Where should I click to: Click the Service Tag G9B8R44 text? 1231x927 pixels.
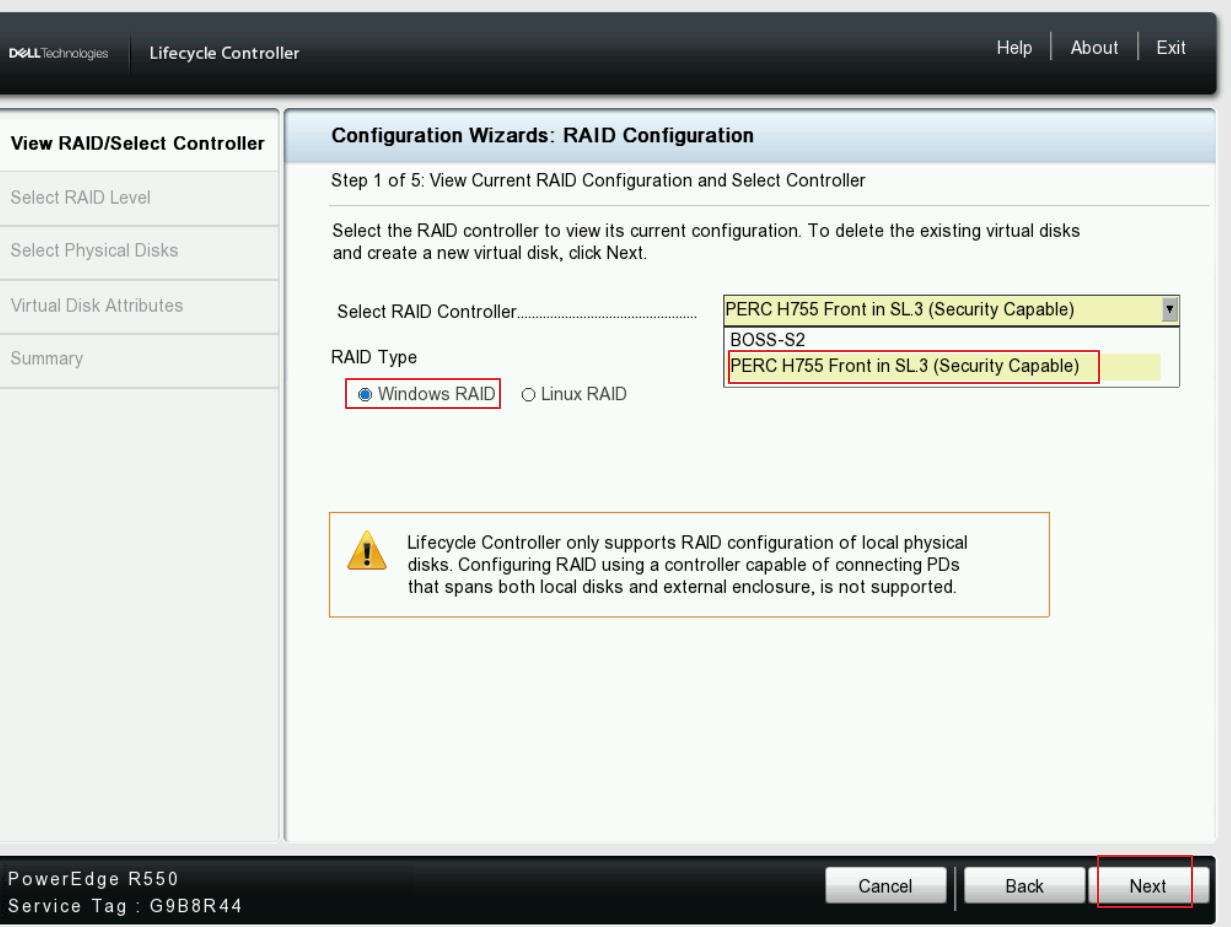(x=125, y=907)
